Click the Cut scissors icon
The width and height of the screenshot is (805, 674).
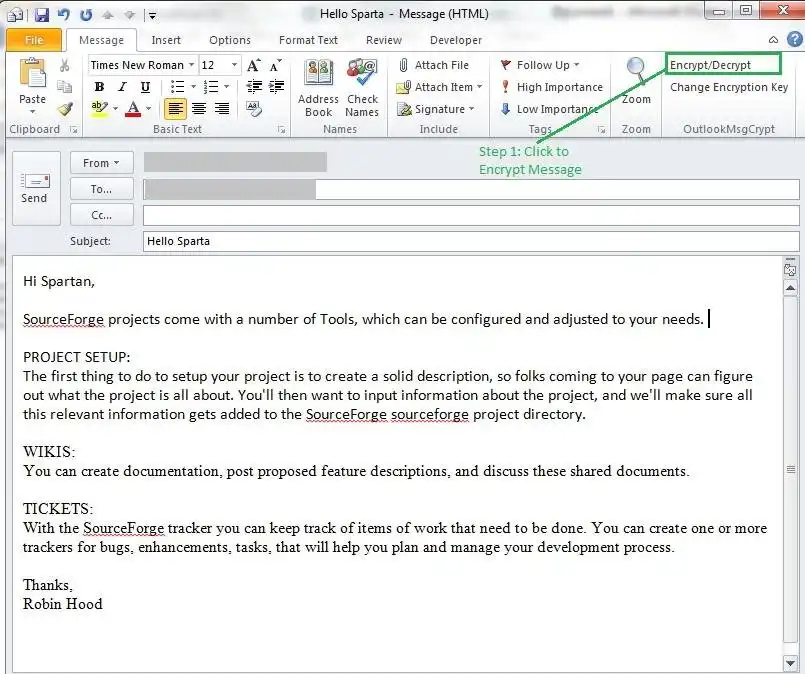[65, 65]
